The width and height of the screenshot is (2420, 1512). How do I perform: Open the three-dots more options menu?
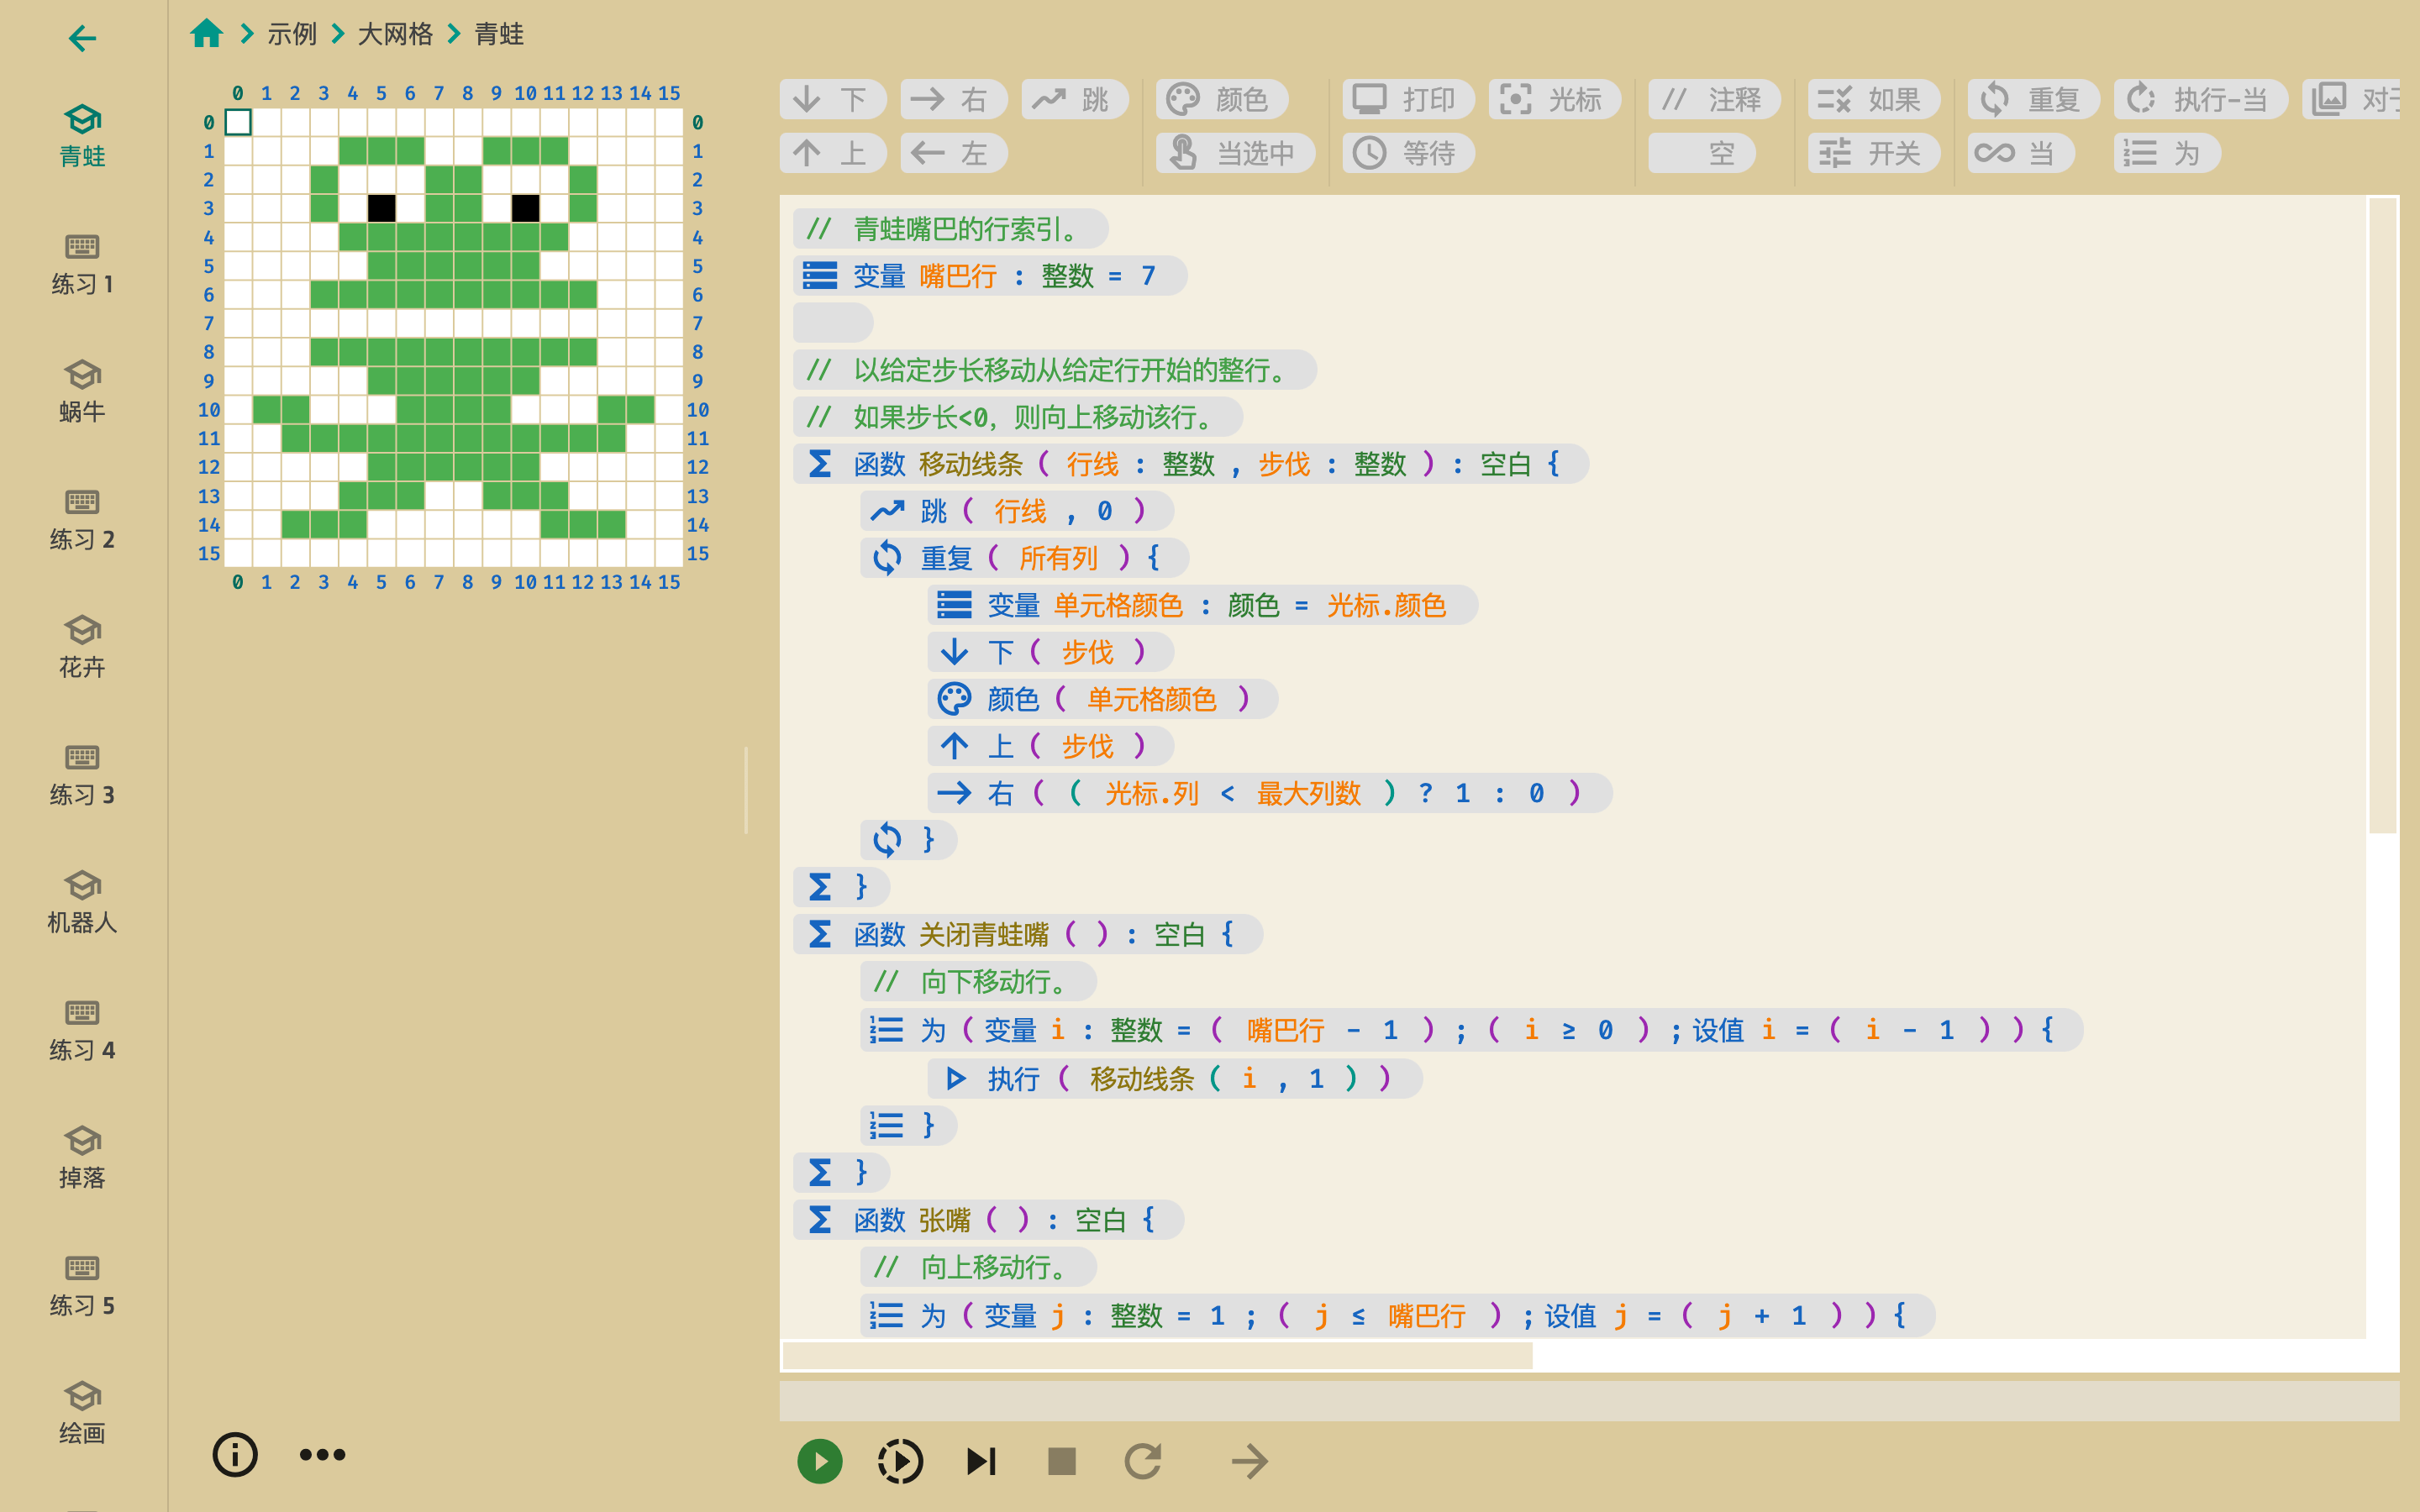pos(322,1454)
